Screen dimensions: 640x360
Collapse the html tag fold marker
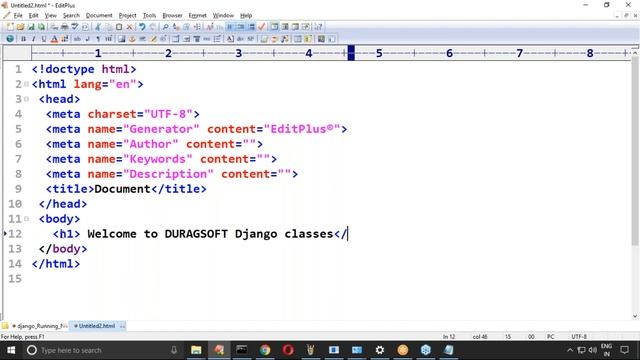27,84
